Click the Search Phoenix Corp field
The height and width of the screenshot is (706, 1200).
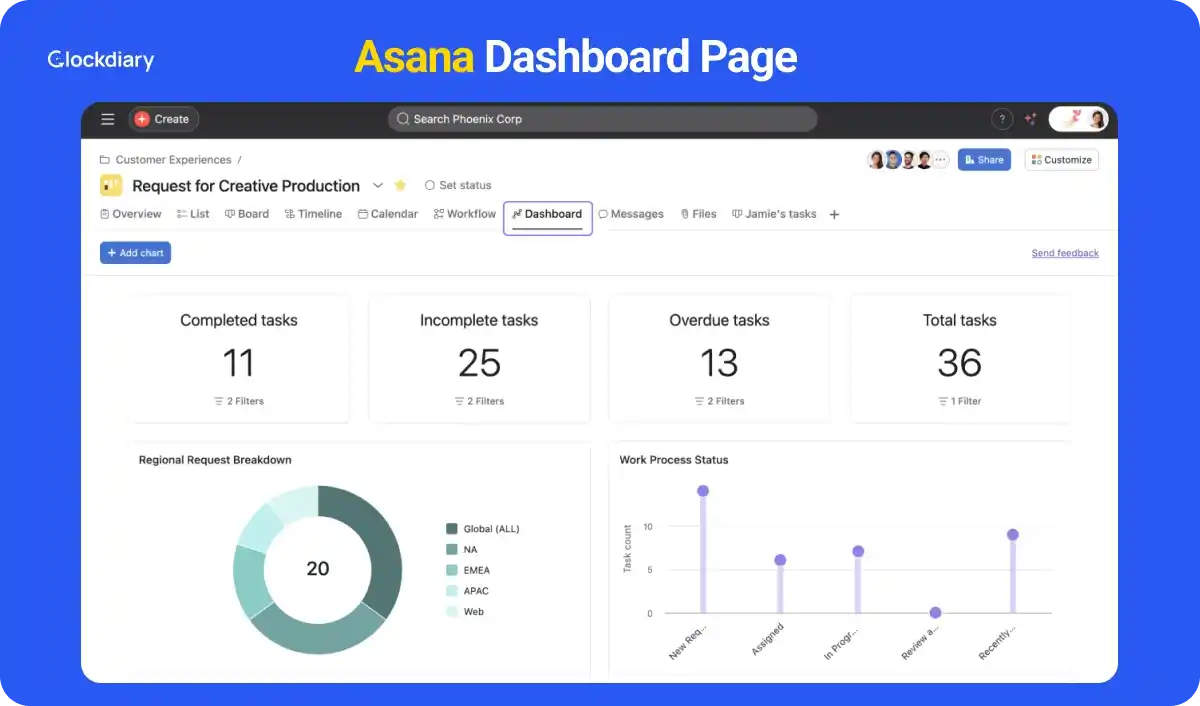click(x=602, y=119)
